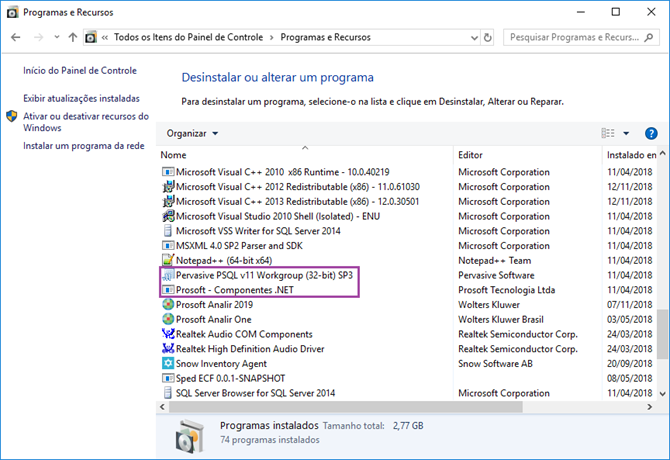Select Snow Inventory Agent entry
670x460 pixels.
[221, 363]
